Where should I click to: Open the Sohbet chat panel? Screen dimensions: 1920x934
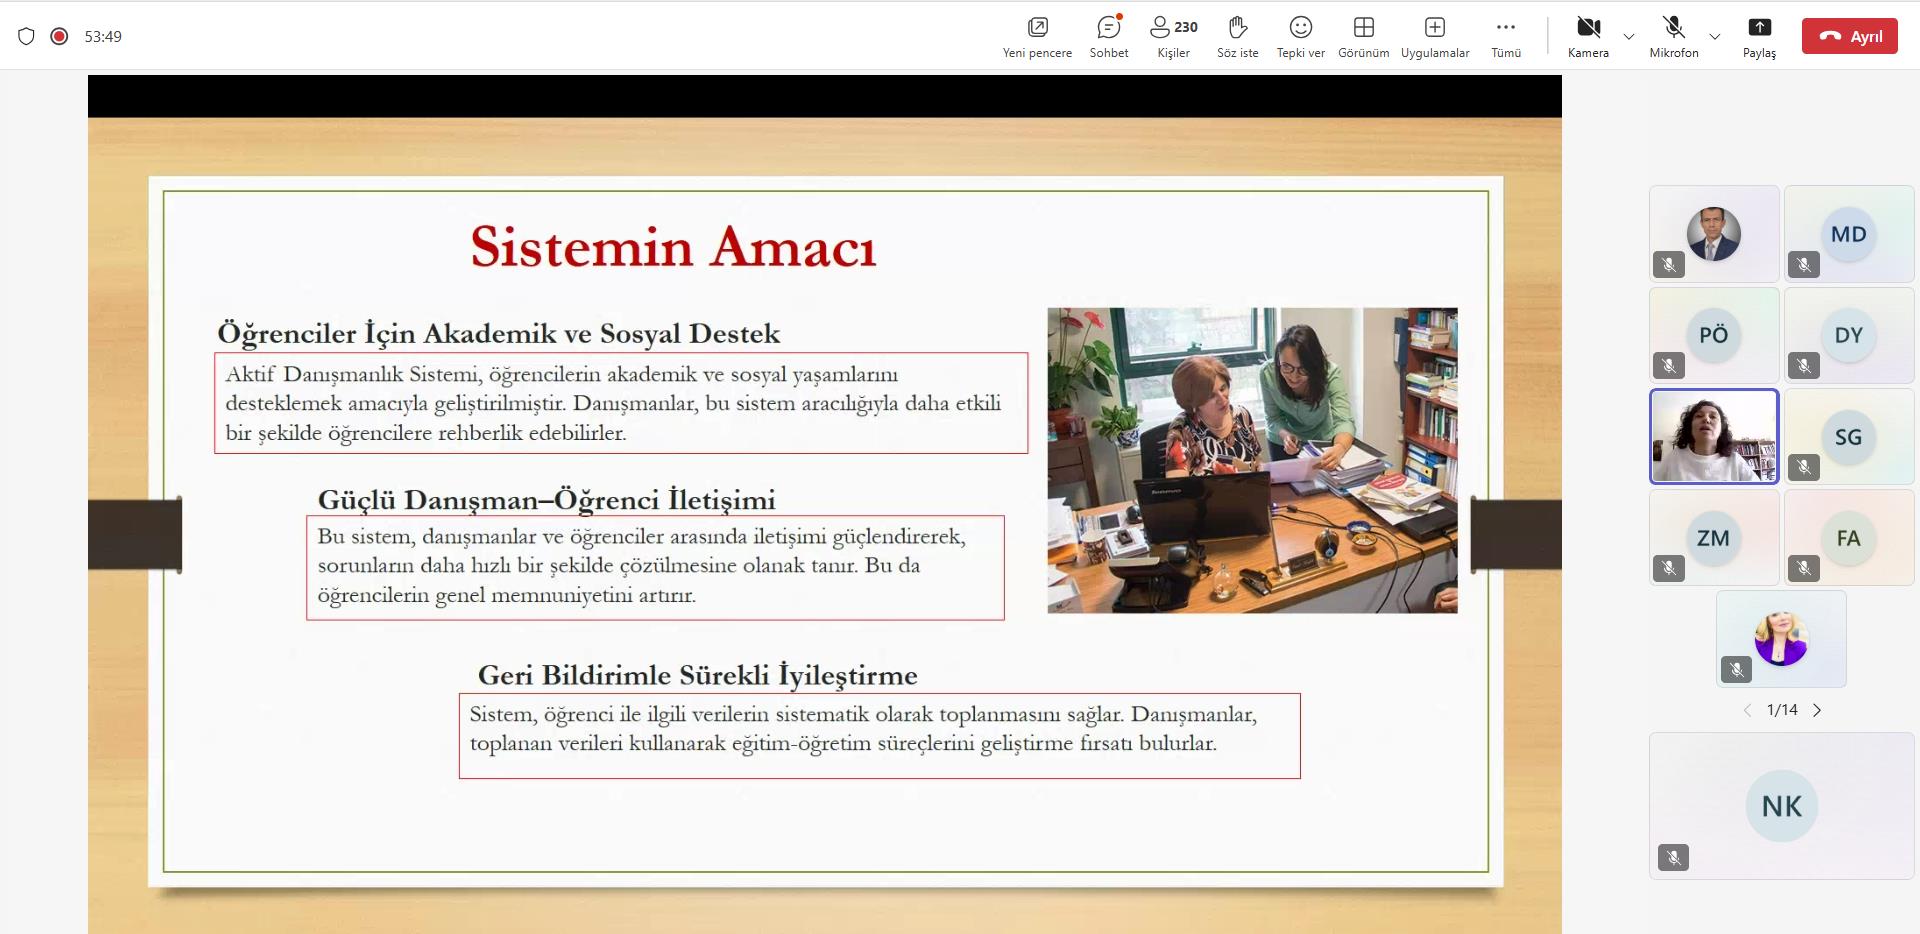(x=1108, y=36)
